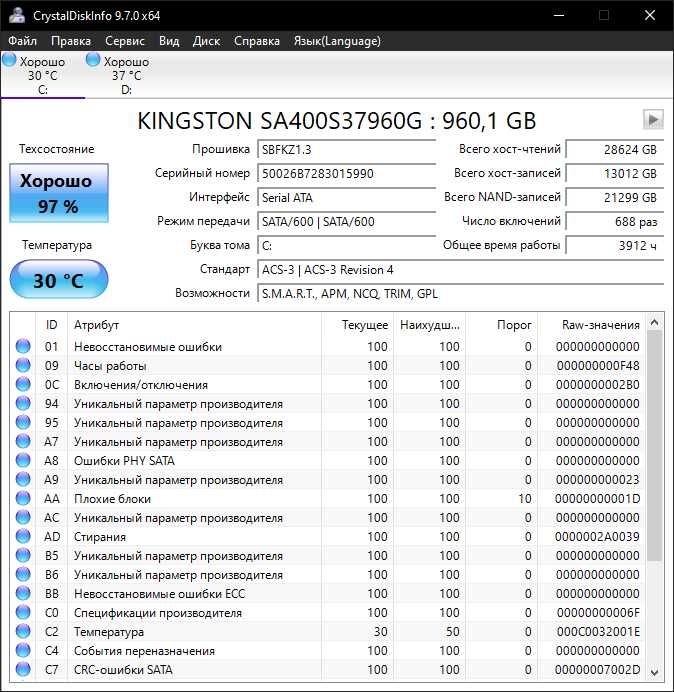
Task: Click status orb for attribute A7
Action: tap(23, 441)
